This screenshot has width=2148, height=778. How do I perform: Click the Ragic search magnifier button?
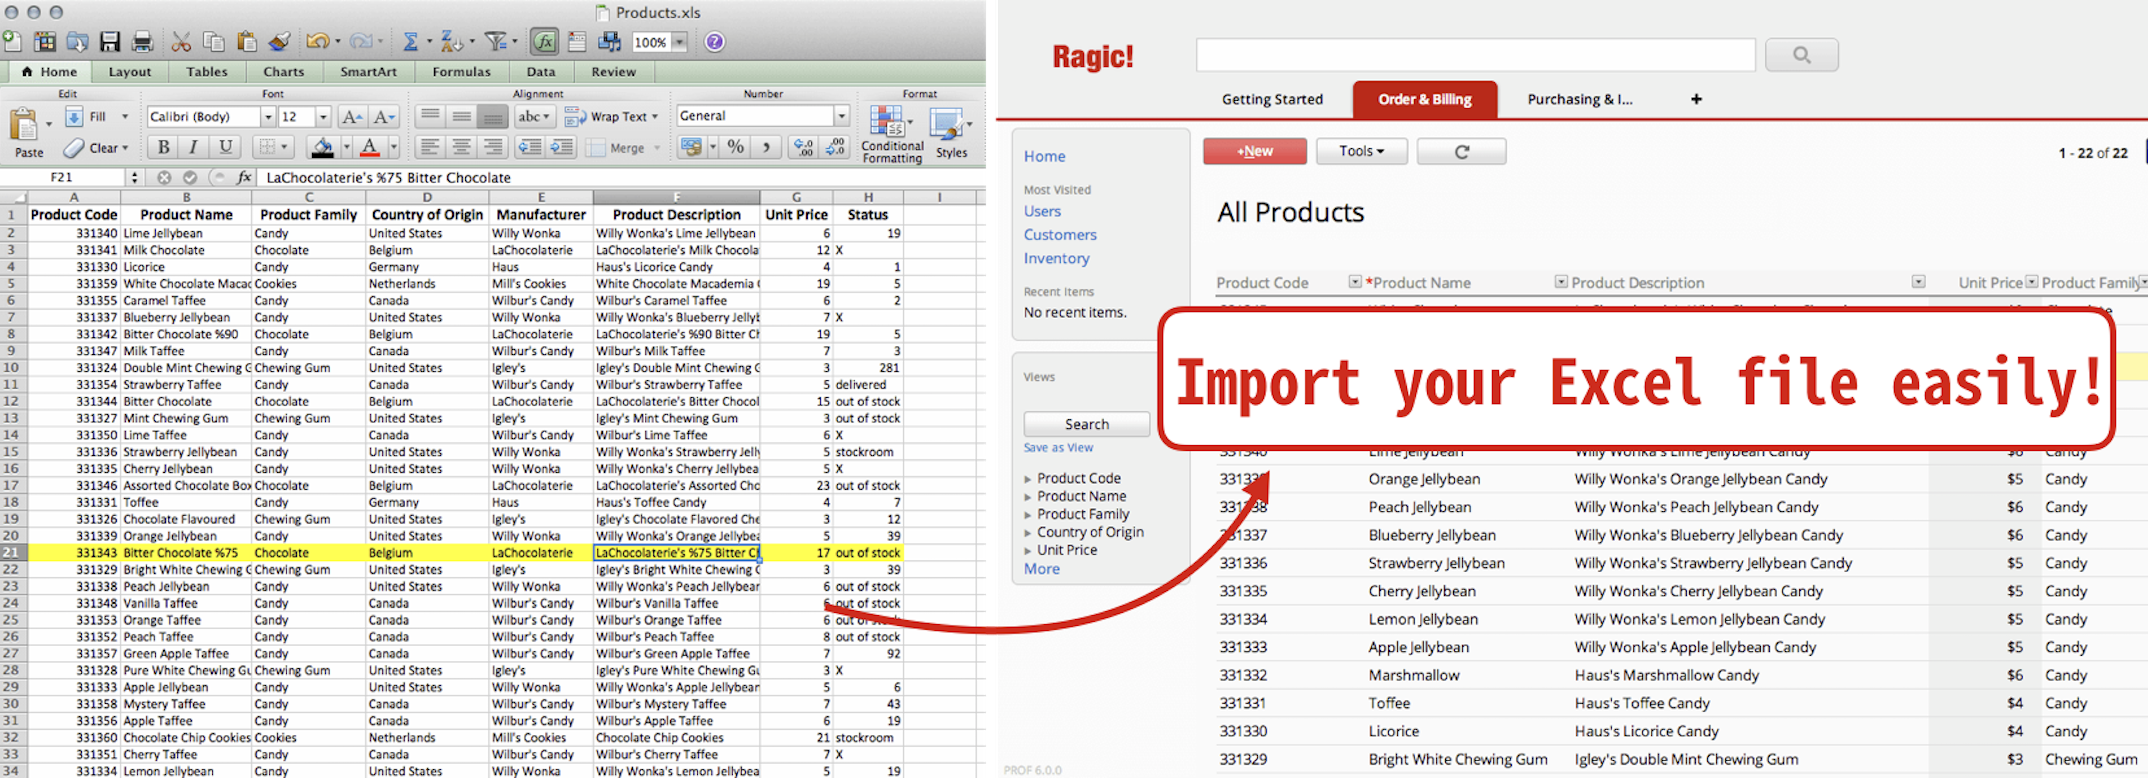1802,55
